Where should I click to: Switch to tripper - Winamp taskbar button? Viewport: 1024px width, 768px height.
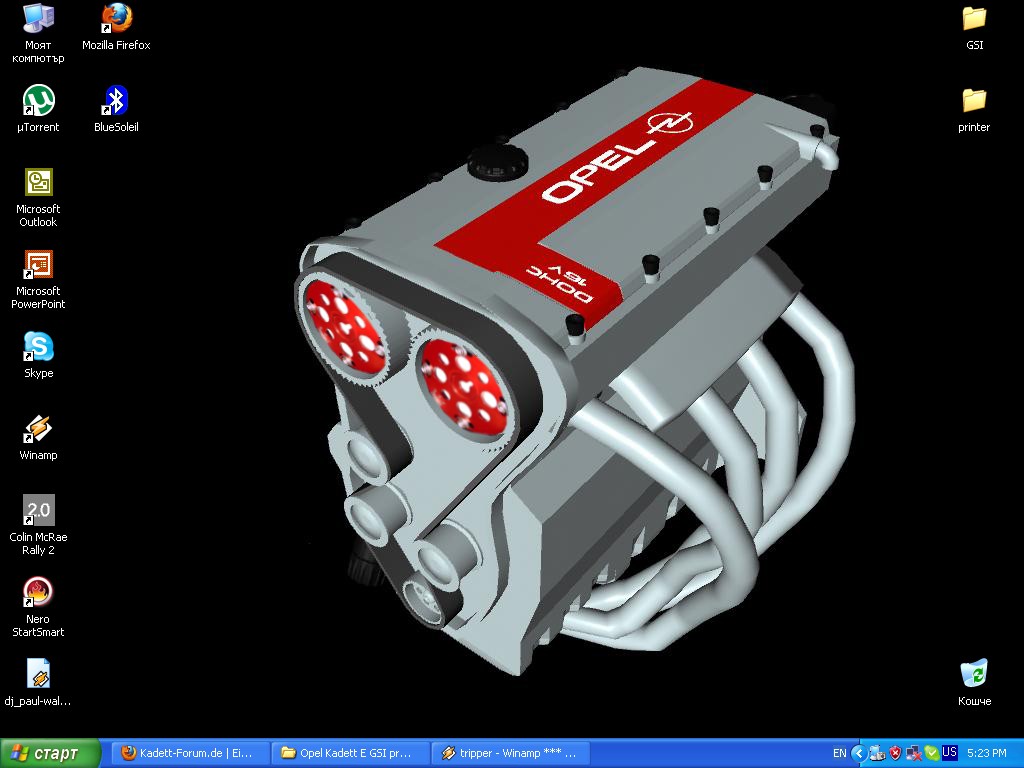[x=511, y=753]
